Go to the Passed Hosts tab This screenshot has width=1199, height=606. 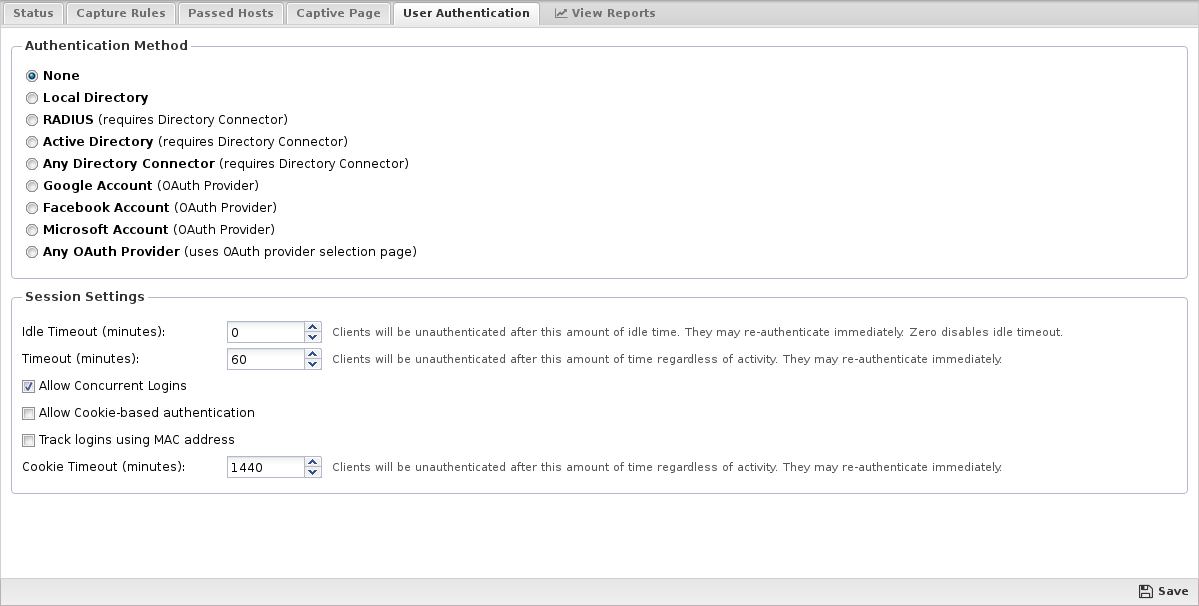click(x=230, y=13)
